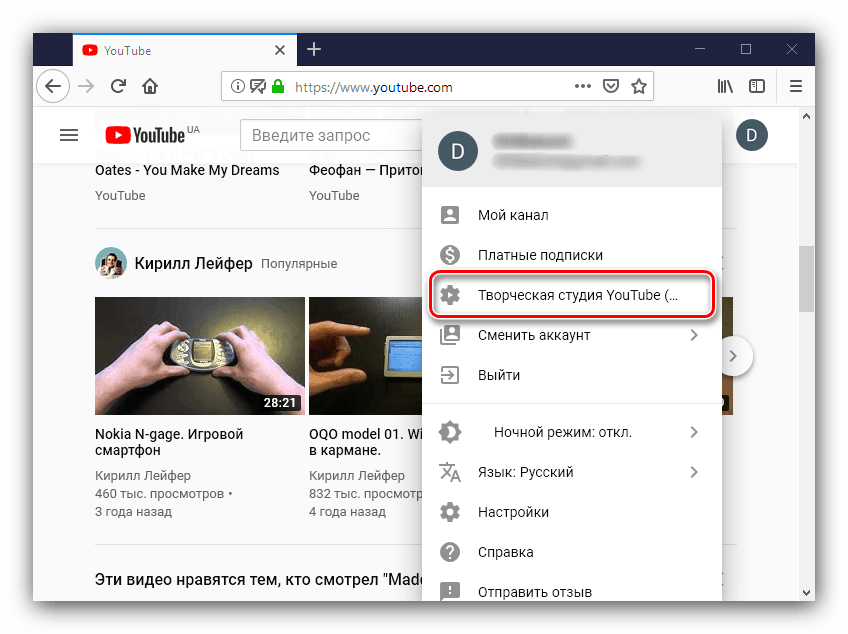
Task: Open the OQO model 01 video thumbnail
Action: [x=365, y=356]
